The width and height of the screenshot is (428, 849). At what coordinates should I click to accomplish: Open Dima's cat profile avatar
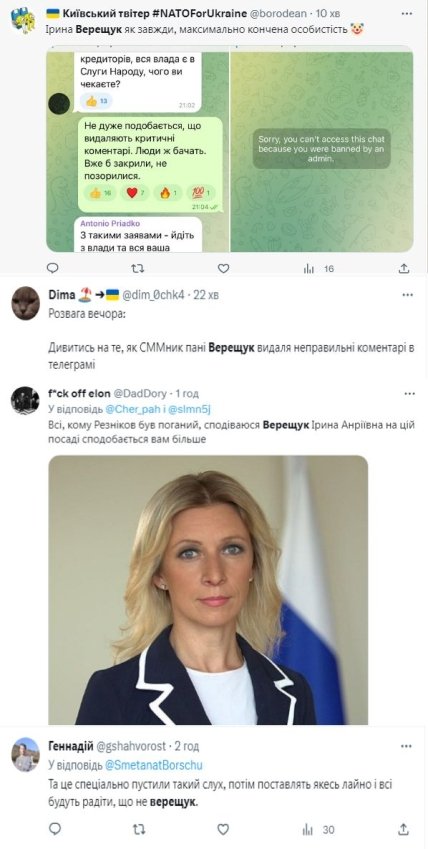tap(25, 303)
